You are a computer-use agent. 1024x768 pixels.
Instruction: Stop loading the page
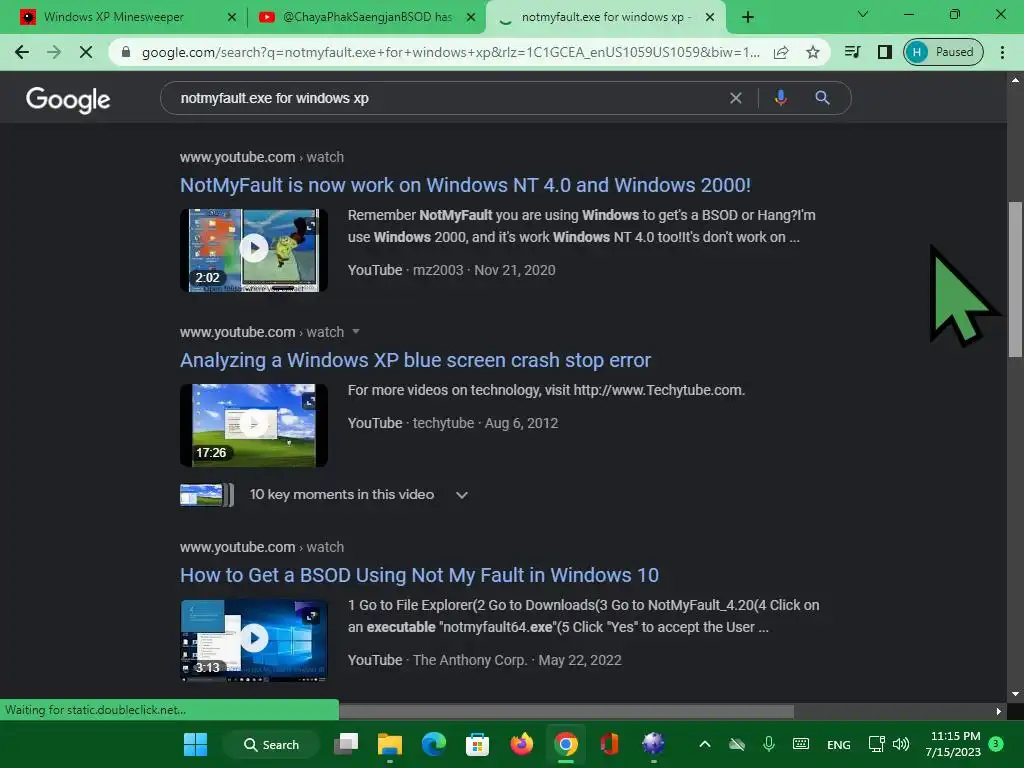(x=86, y=52)
